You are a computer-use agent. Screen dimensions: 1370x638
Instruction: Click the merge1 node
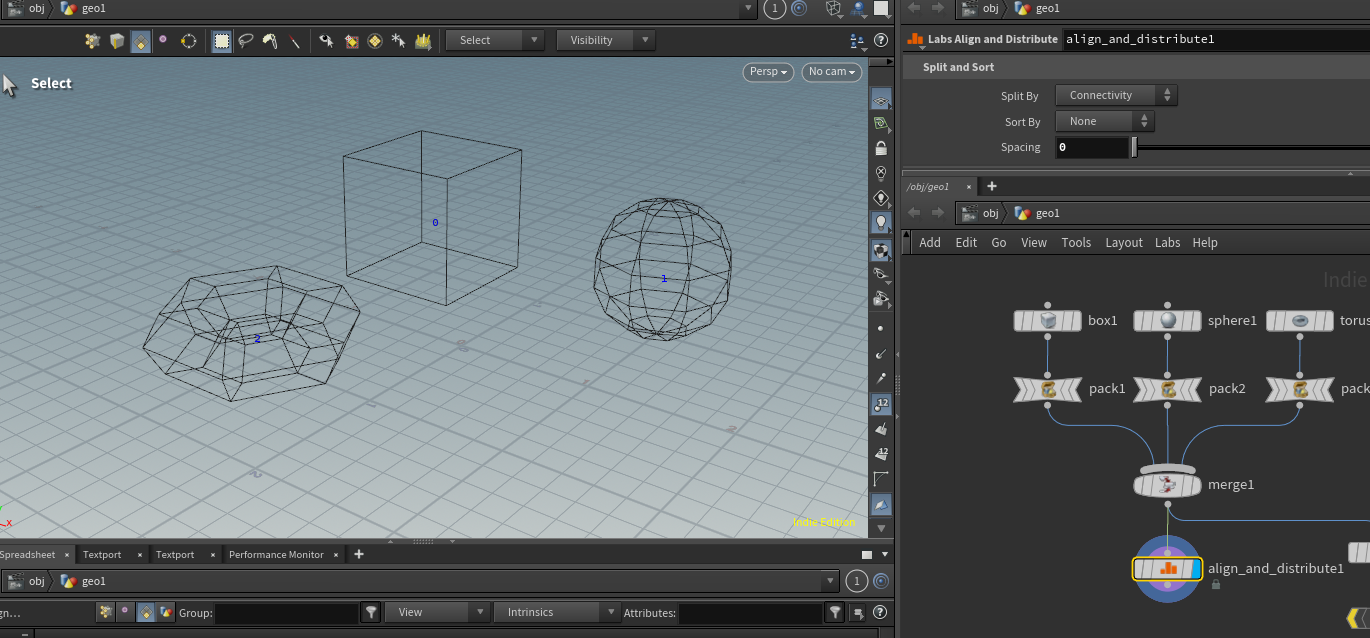pos(1167,485)
